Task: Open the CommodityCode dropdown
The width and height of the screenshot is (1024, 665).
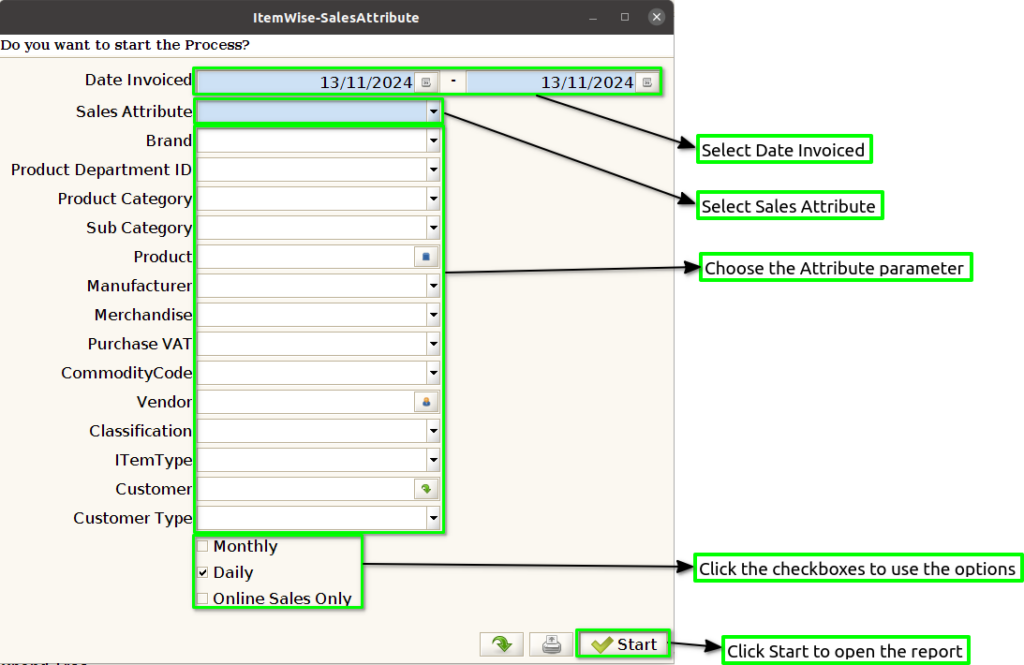Action: [433, 373]
